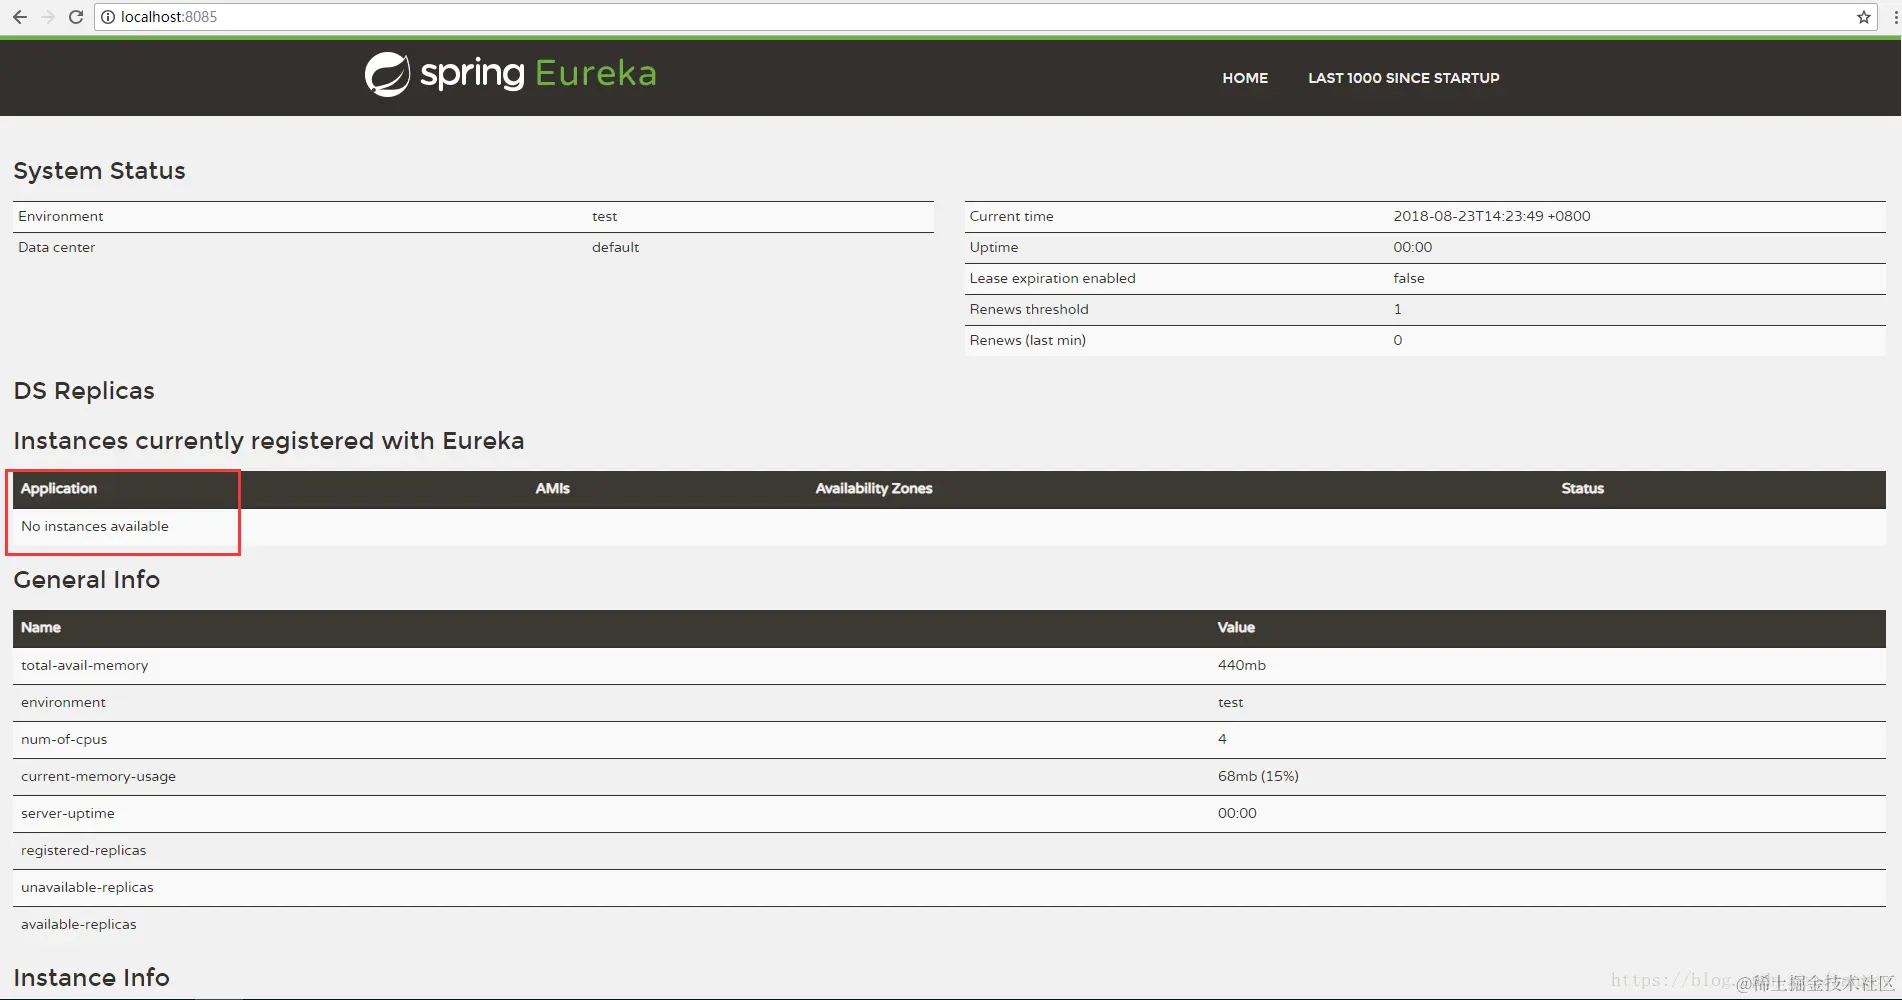Select the Data center label

[x=56, y=247]
